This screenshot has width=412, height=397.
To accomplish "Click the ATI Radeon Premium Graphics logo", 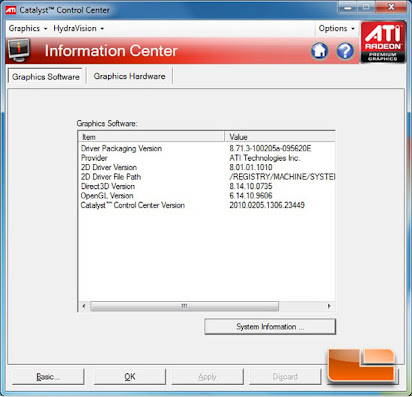I will tap(383, 42).
